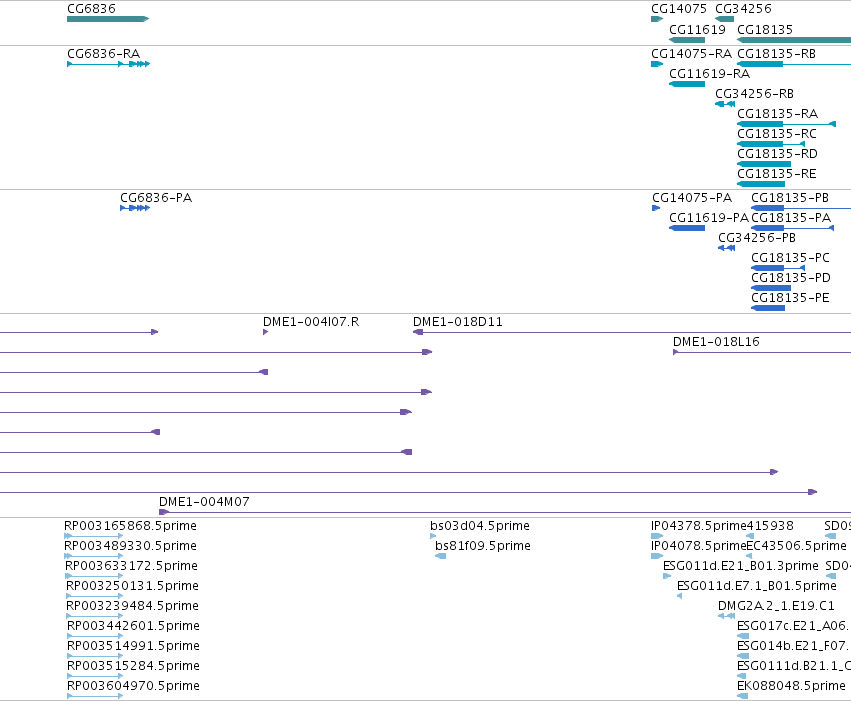The height and width of the screenshot is (701, 851).
Task: Click the RP003442601.5prime EST arrow
Action: click(x=96, y=636)
